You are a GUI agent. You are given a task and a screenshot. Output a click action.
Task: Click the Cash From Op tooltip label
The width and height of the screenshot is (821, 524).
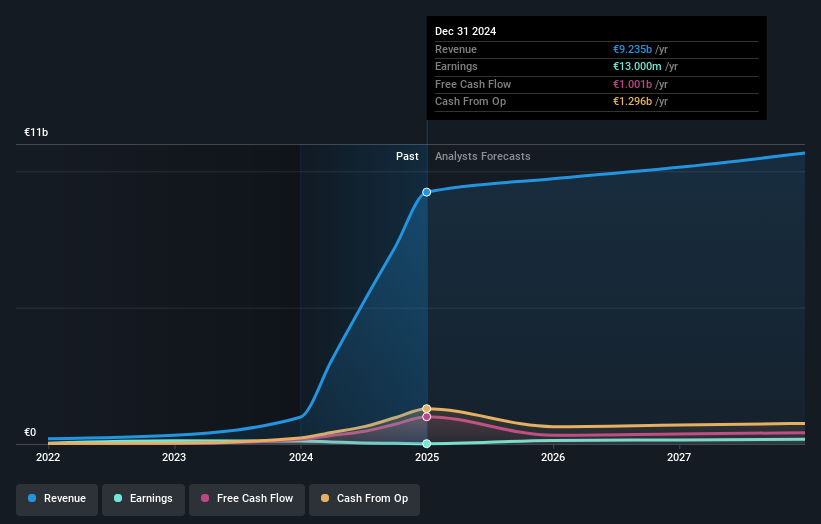(x=471, y=102)
